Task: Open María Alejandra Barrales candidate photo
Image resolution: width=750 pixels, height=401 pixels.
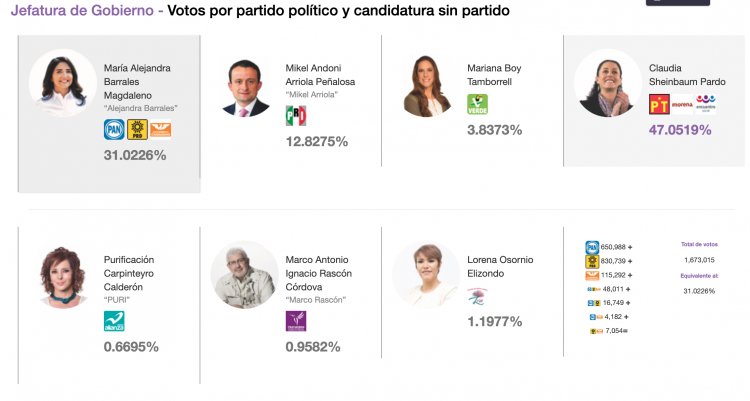Action: [63, 83]
